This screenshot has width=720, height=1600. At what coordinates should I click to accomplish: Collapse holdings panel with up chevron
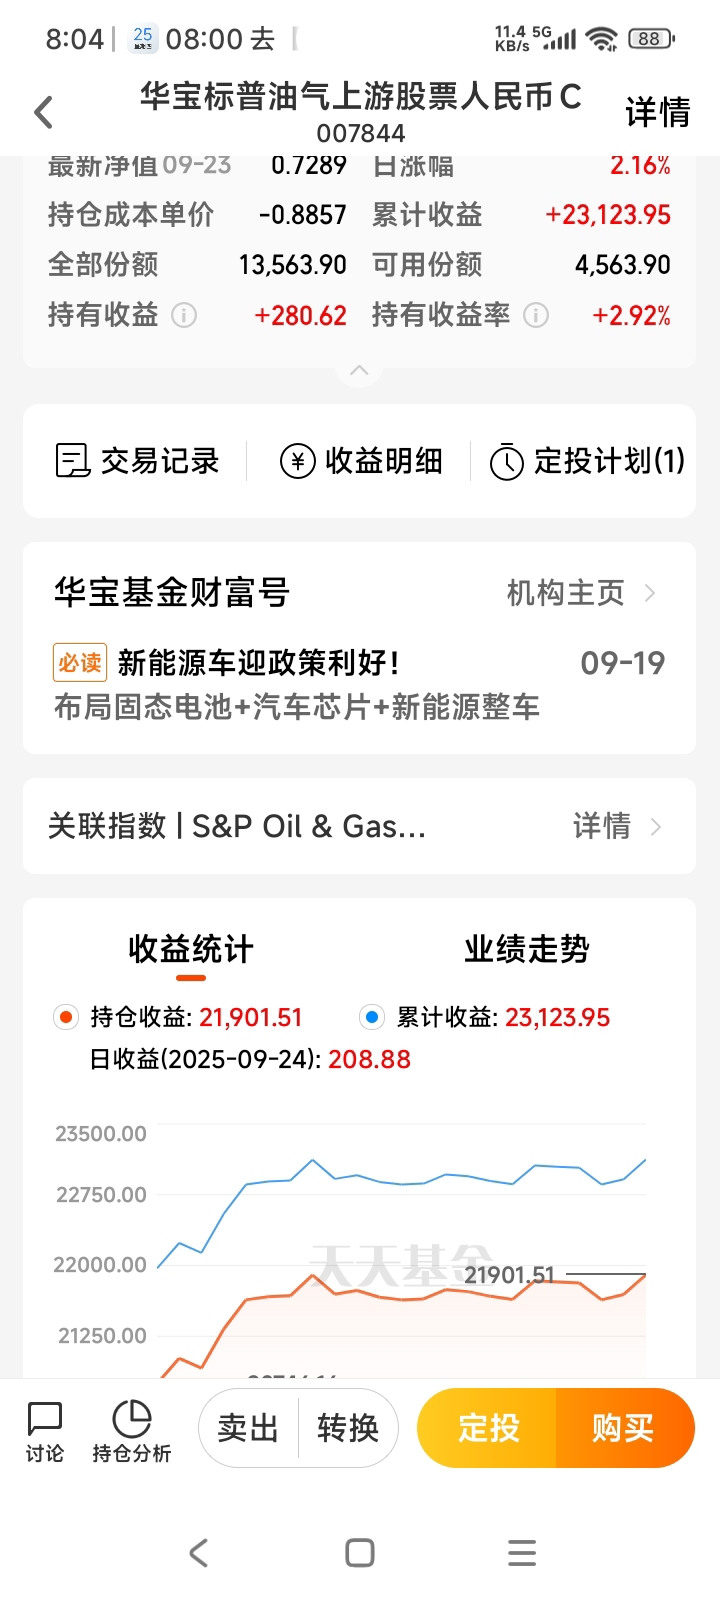(x=359, y=371)
